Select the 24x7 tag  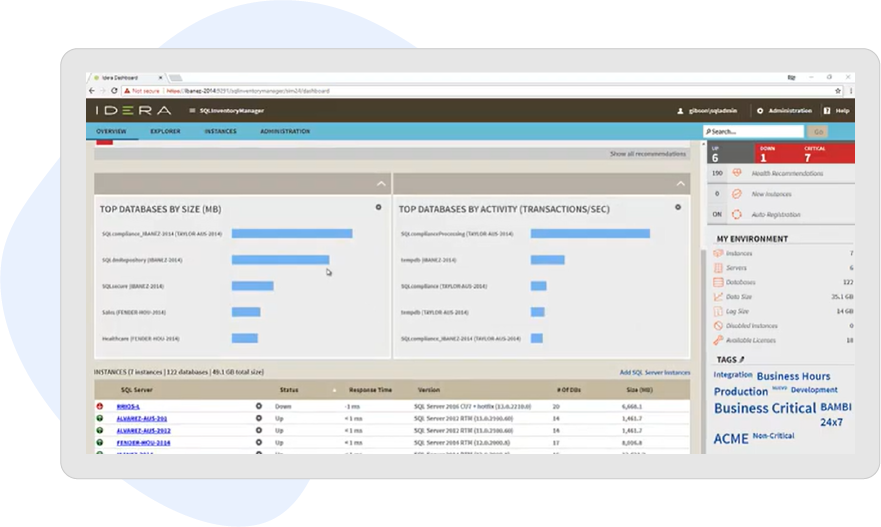pyautogui.click(x=832, y=422)
